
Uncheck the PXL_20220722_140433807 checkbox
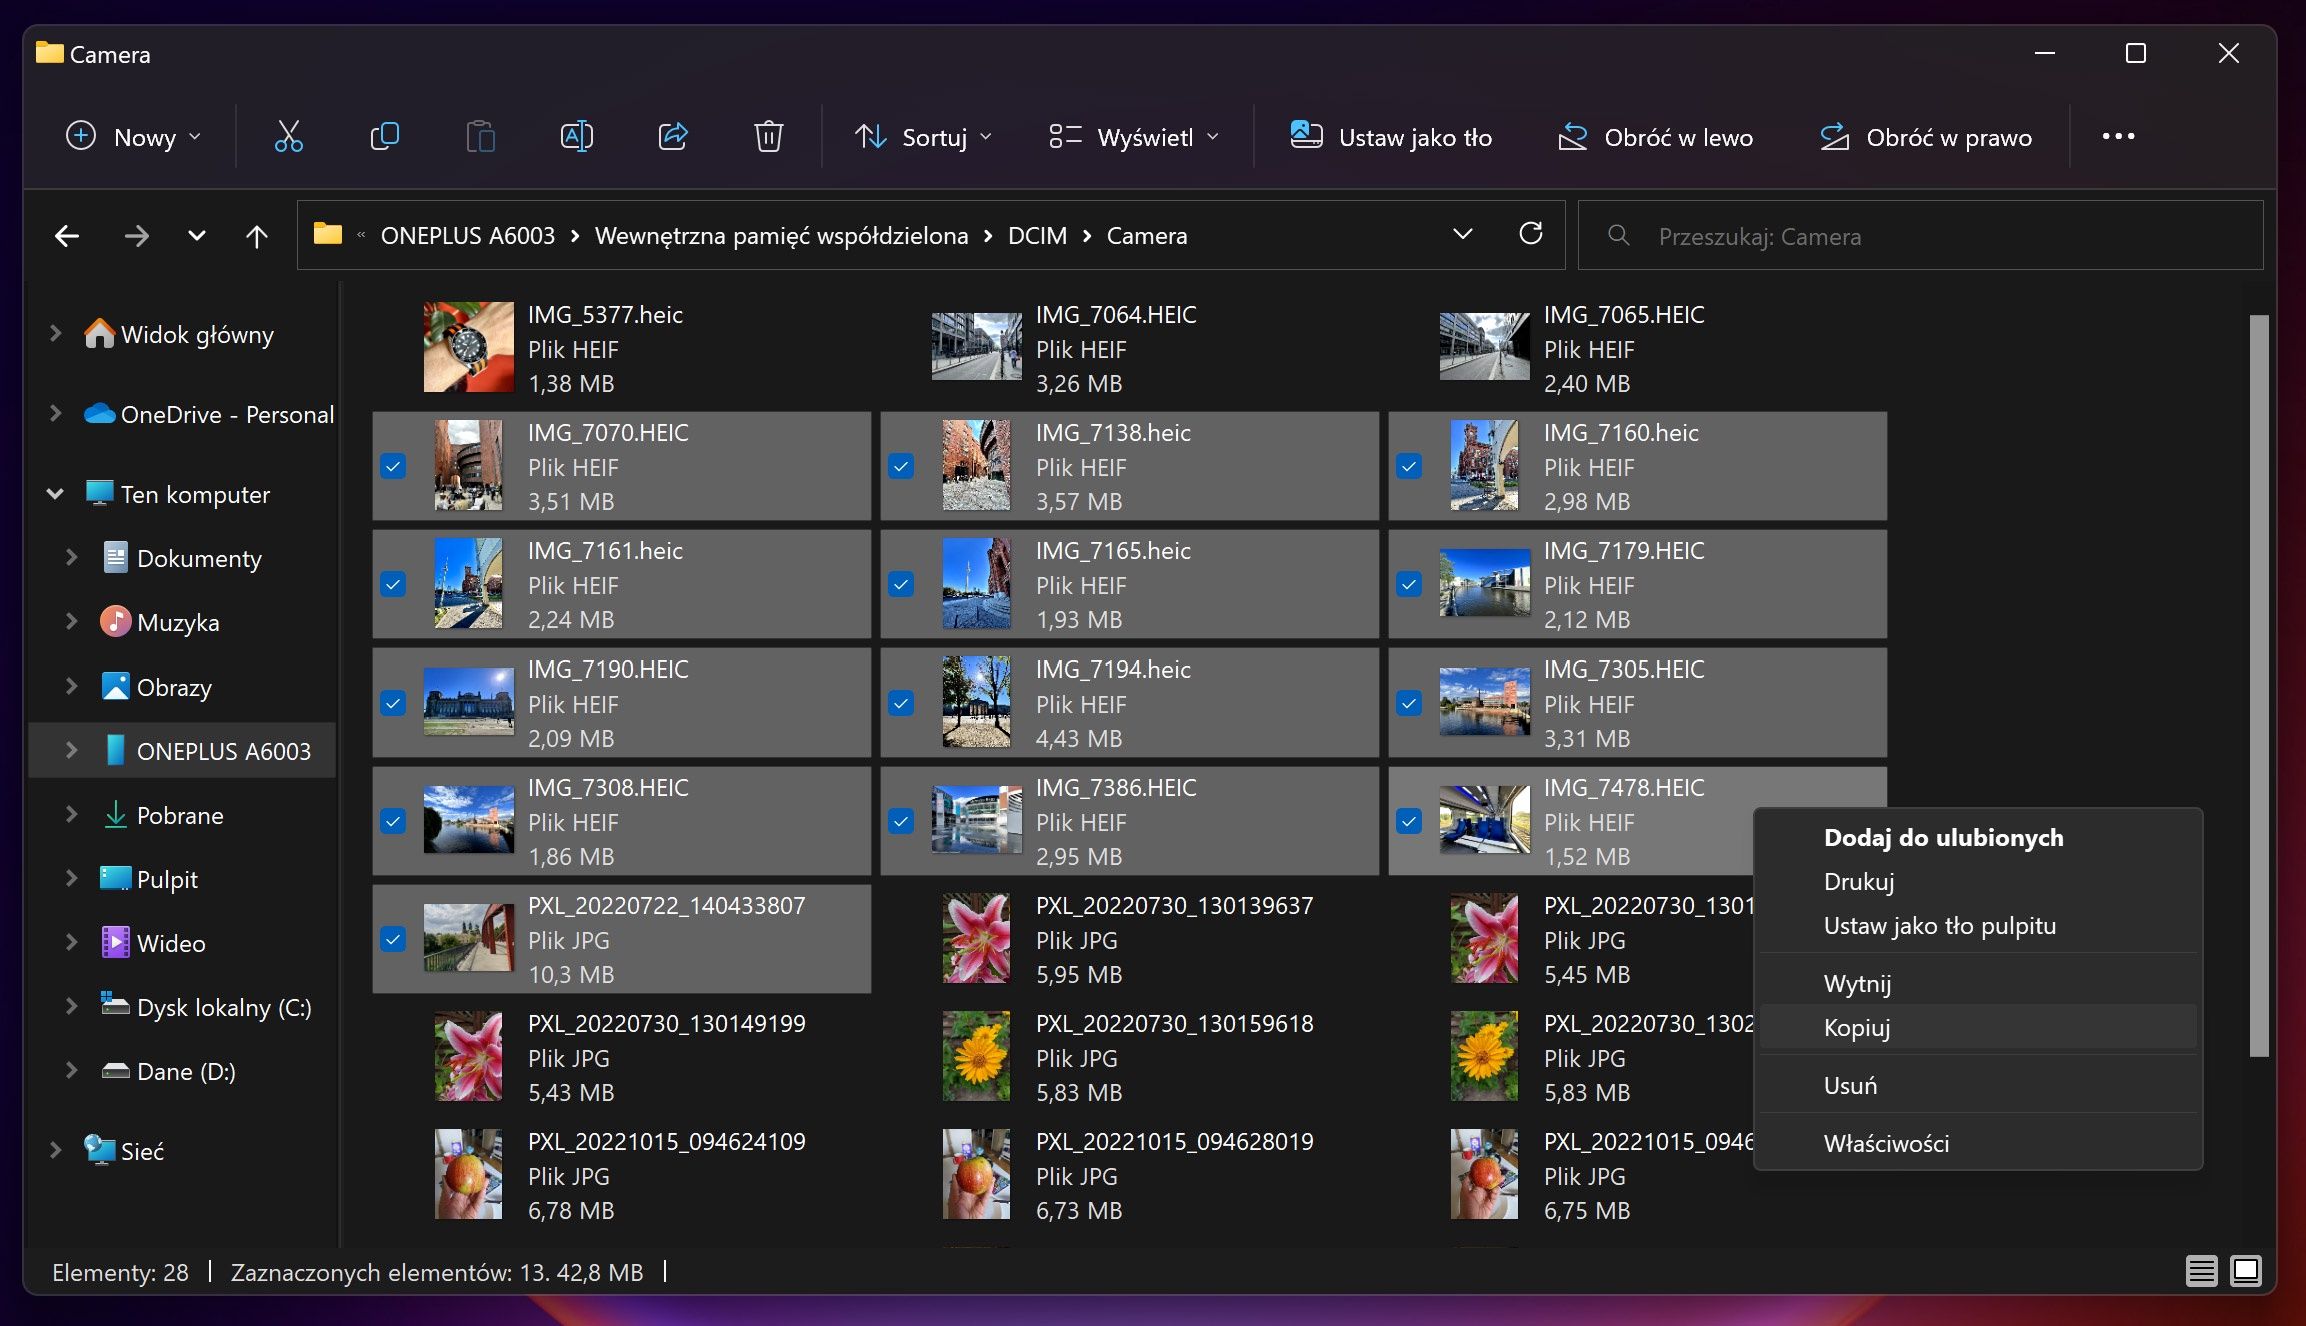click(393, 939)
